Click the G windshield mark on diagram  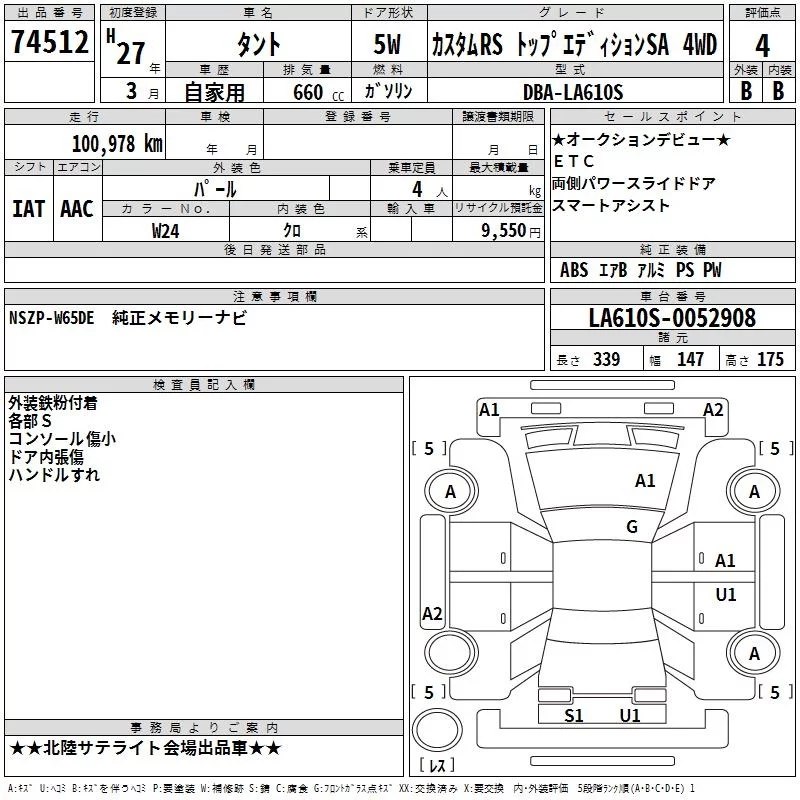coord(632,526)
